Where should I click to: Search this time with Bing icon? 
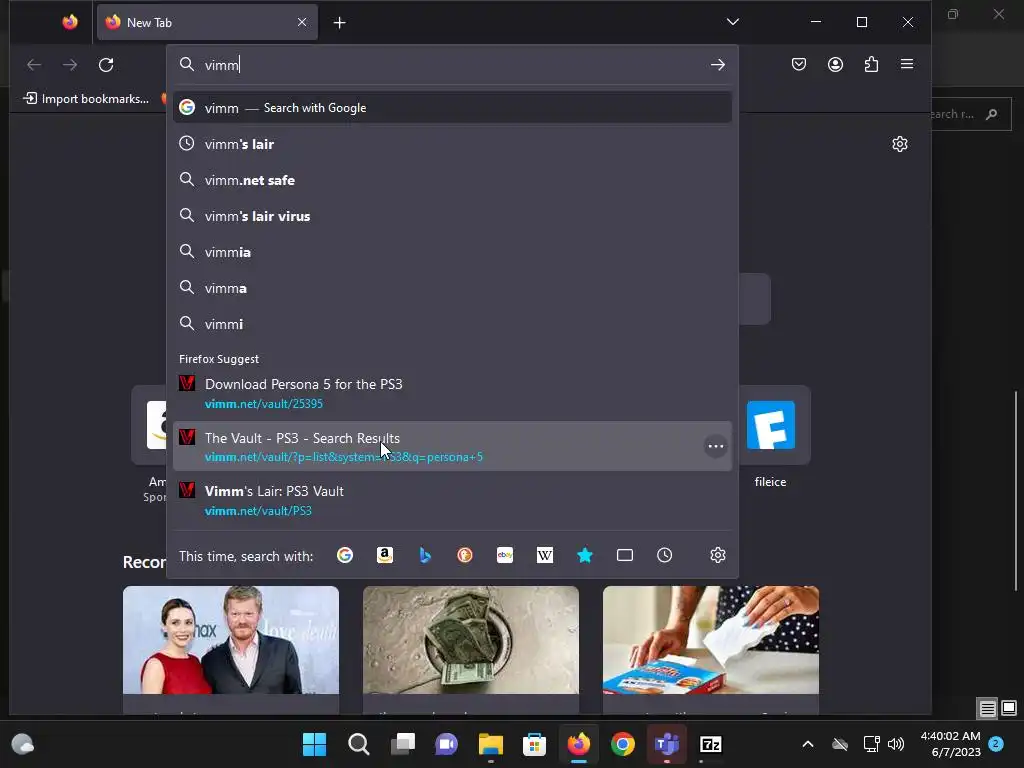click(425, 555)
